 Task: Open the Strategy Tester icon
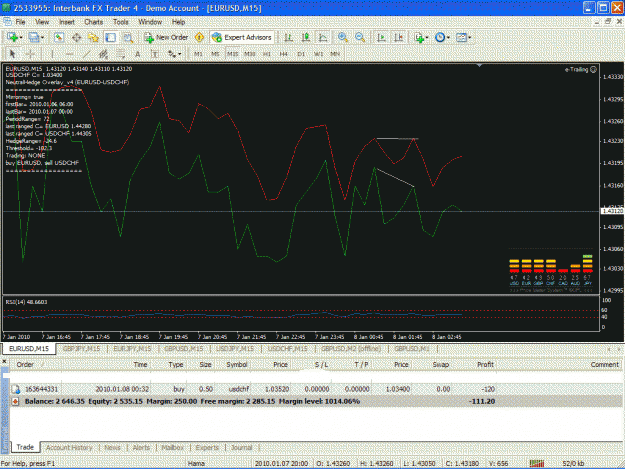pos(128,37)
